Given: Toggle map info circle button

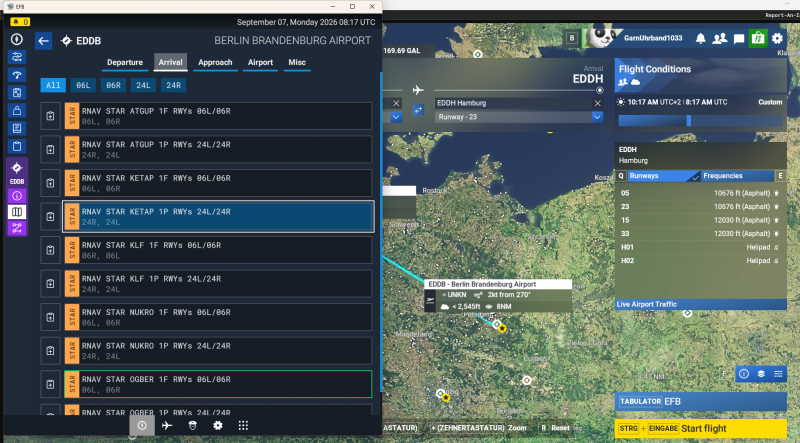Looking at the screenshot, I should (744, 374).
